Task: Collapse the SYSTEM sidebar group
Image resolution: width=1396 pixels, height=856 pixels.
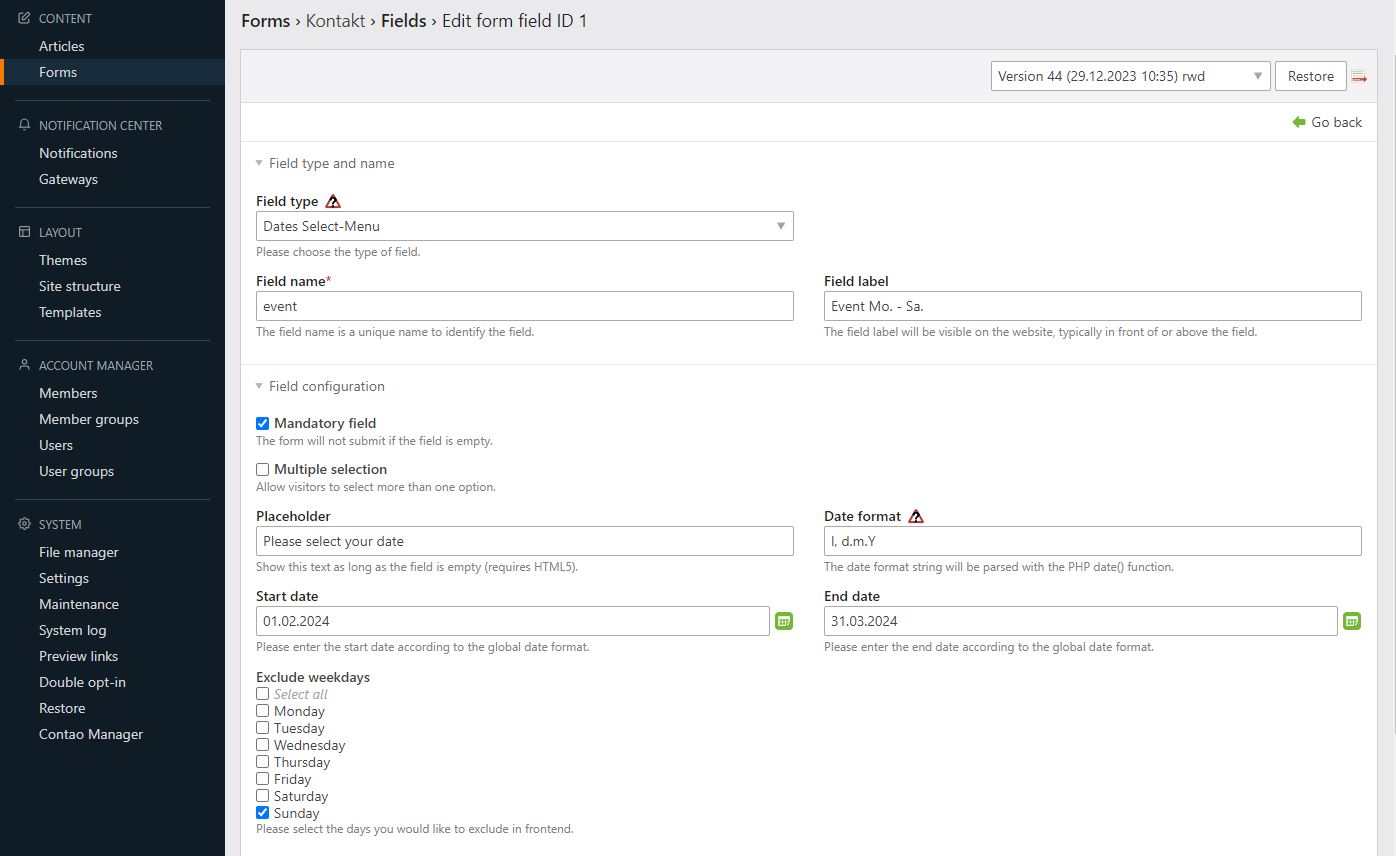Action: coord(60,524)
